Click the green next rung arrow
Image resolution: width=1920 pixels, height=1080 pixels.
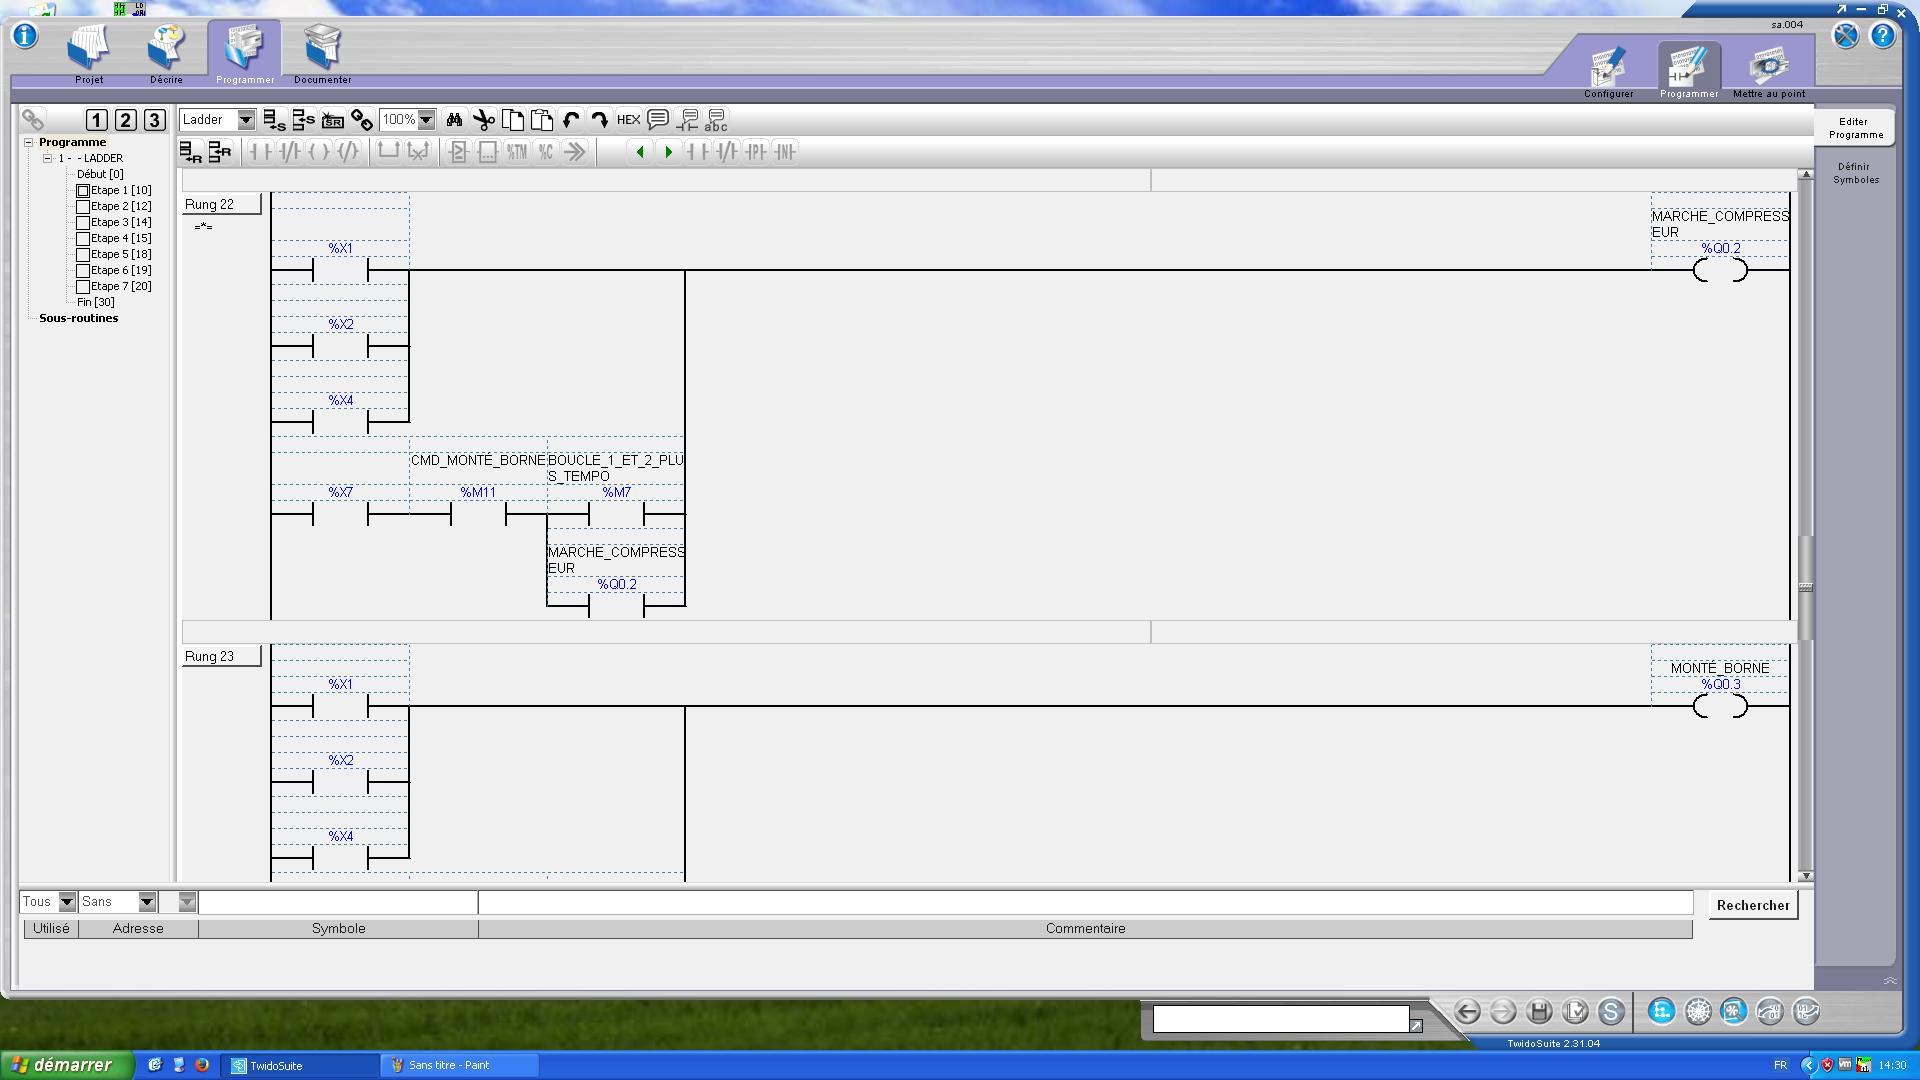(669, 152)
